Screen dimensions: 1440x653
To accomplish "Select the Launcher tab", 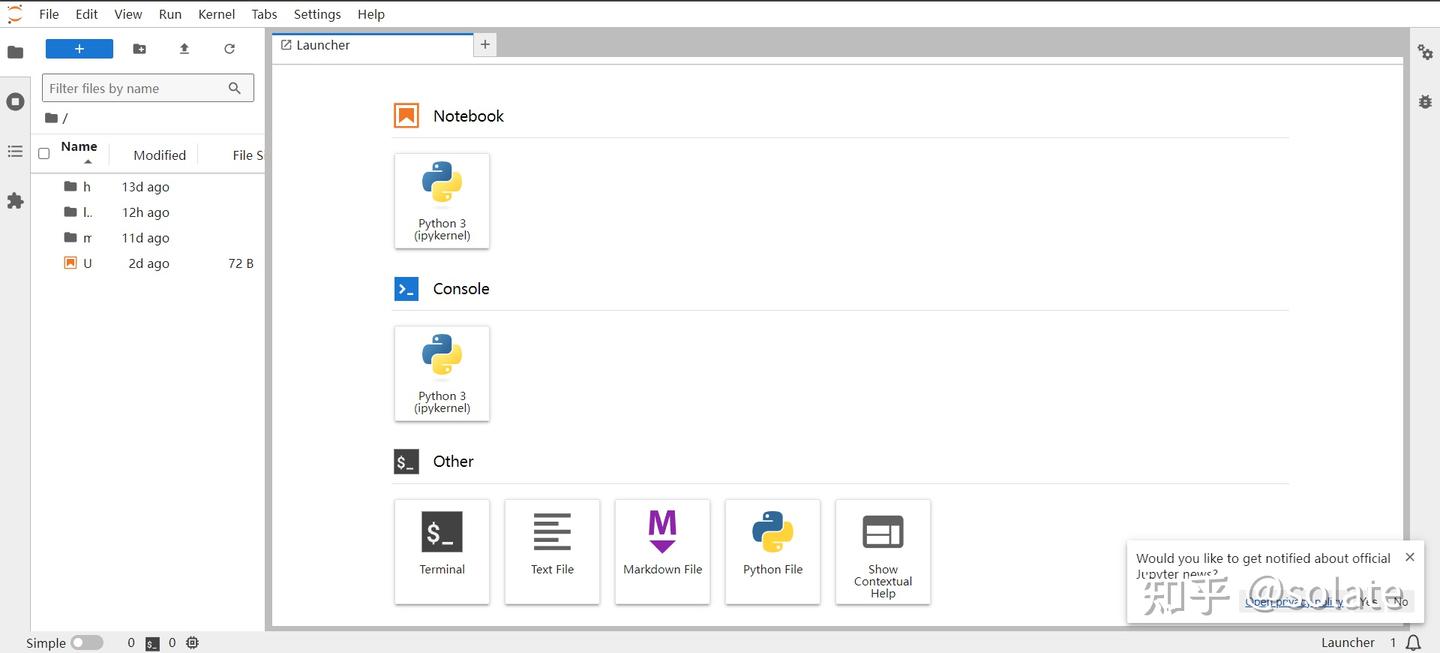I will (372, 45).
